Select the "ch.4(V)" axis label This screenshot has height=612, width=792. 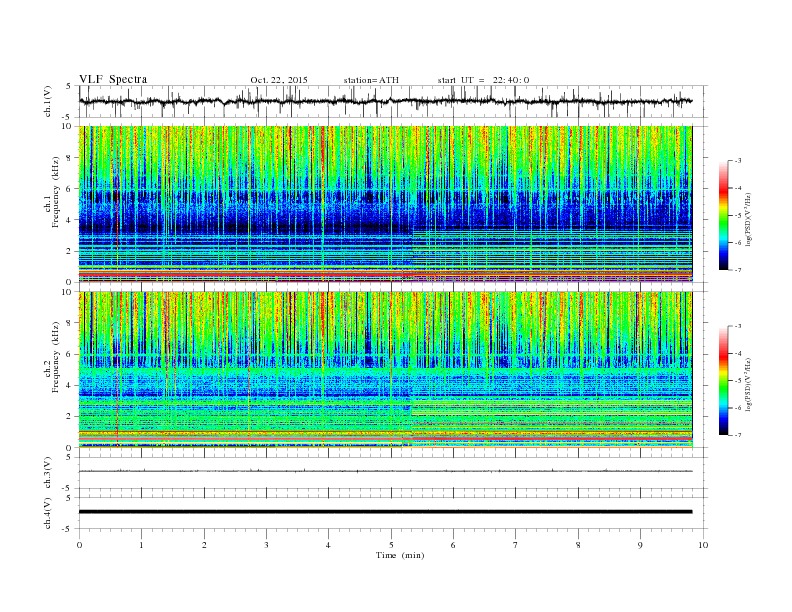coord(48,513)
